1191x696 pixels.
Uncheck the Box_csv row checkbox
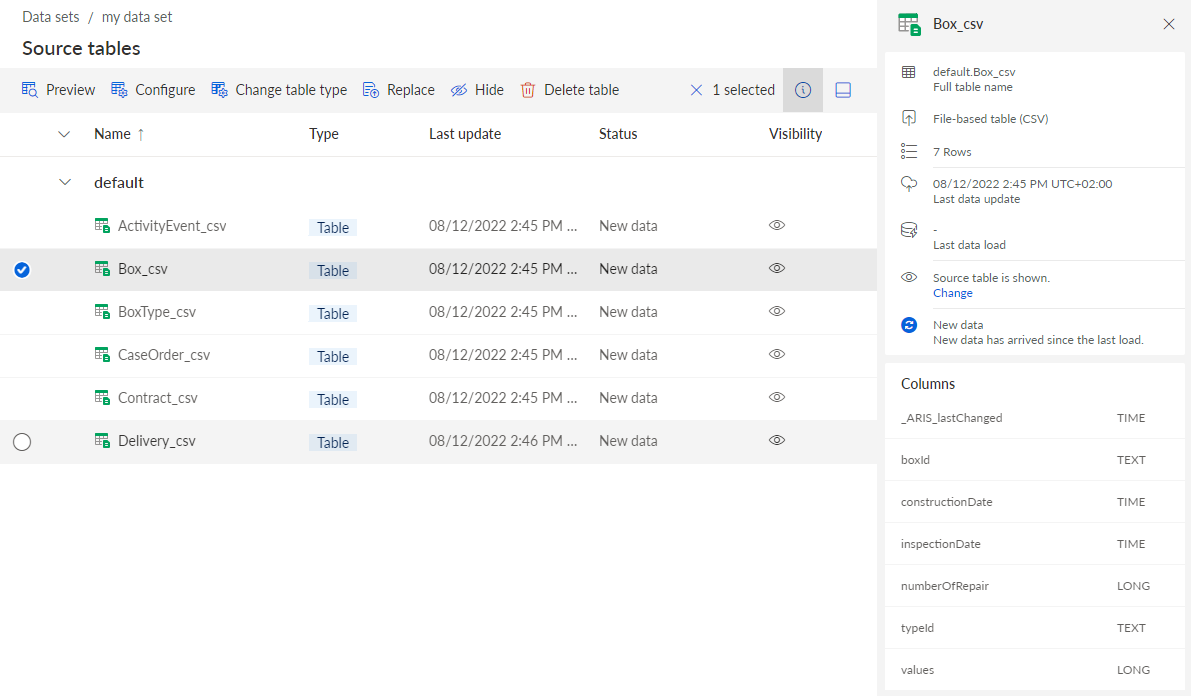point(22,270)
